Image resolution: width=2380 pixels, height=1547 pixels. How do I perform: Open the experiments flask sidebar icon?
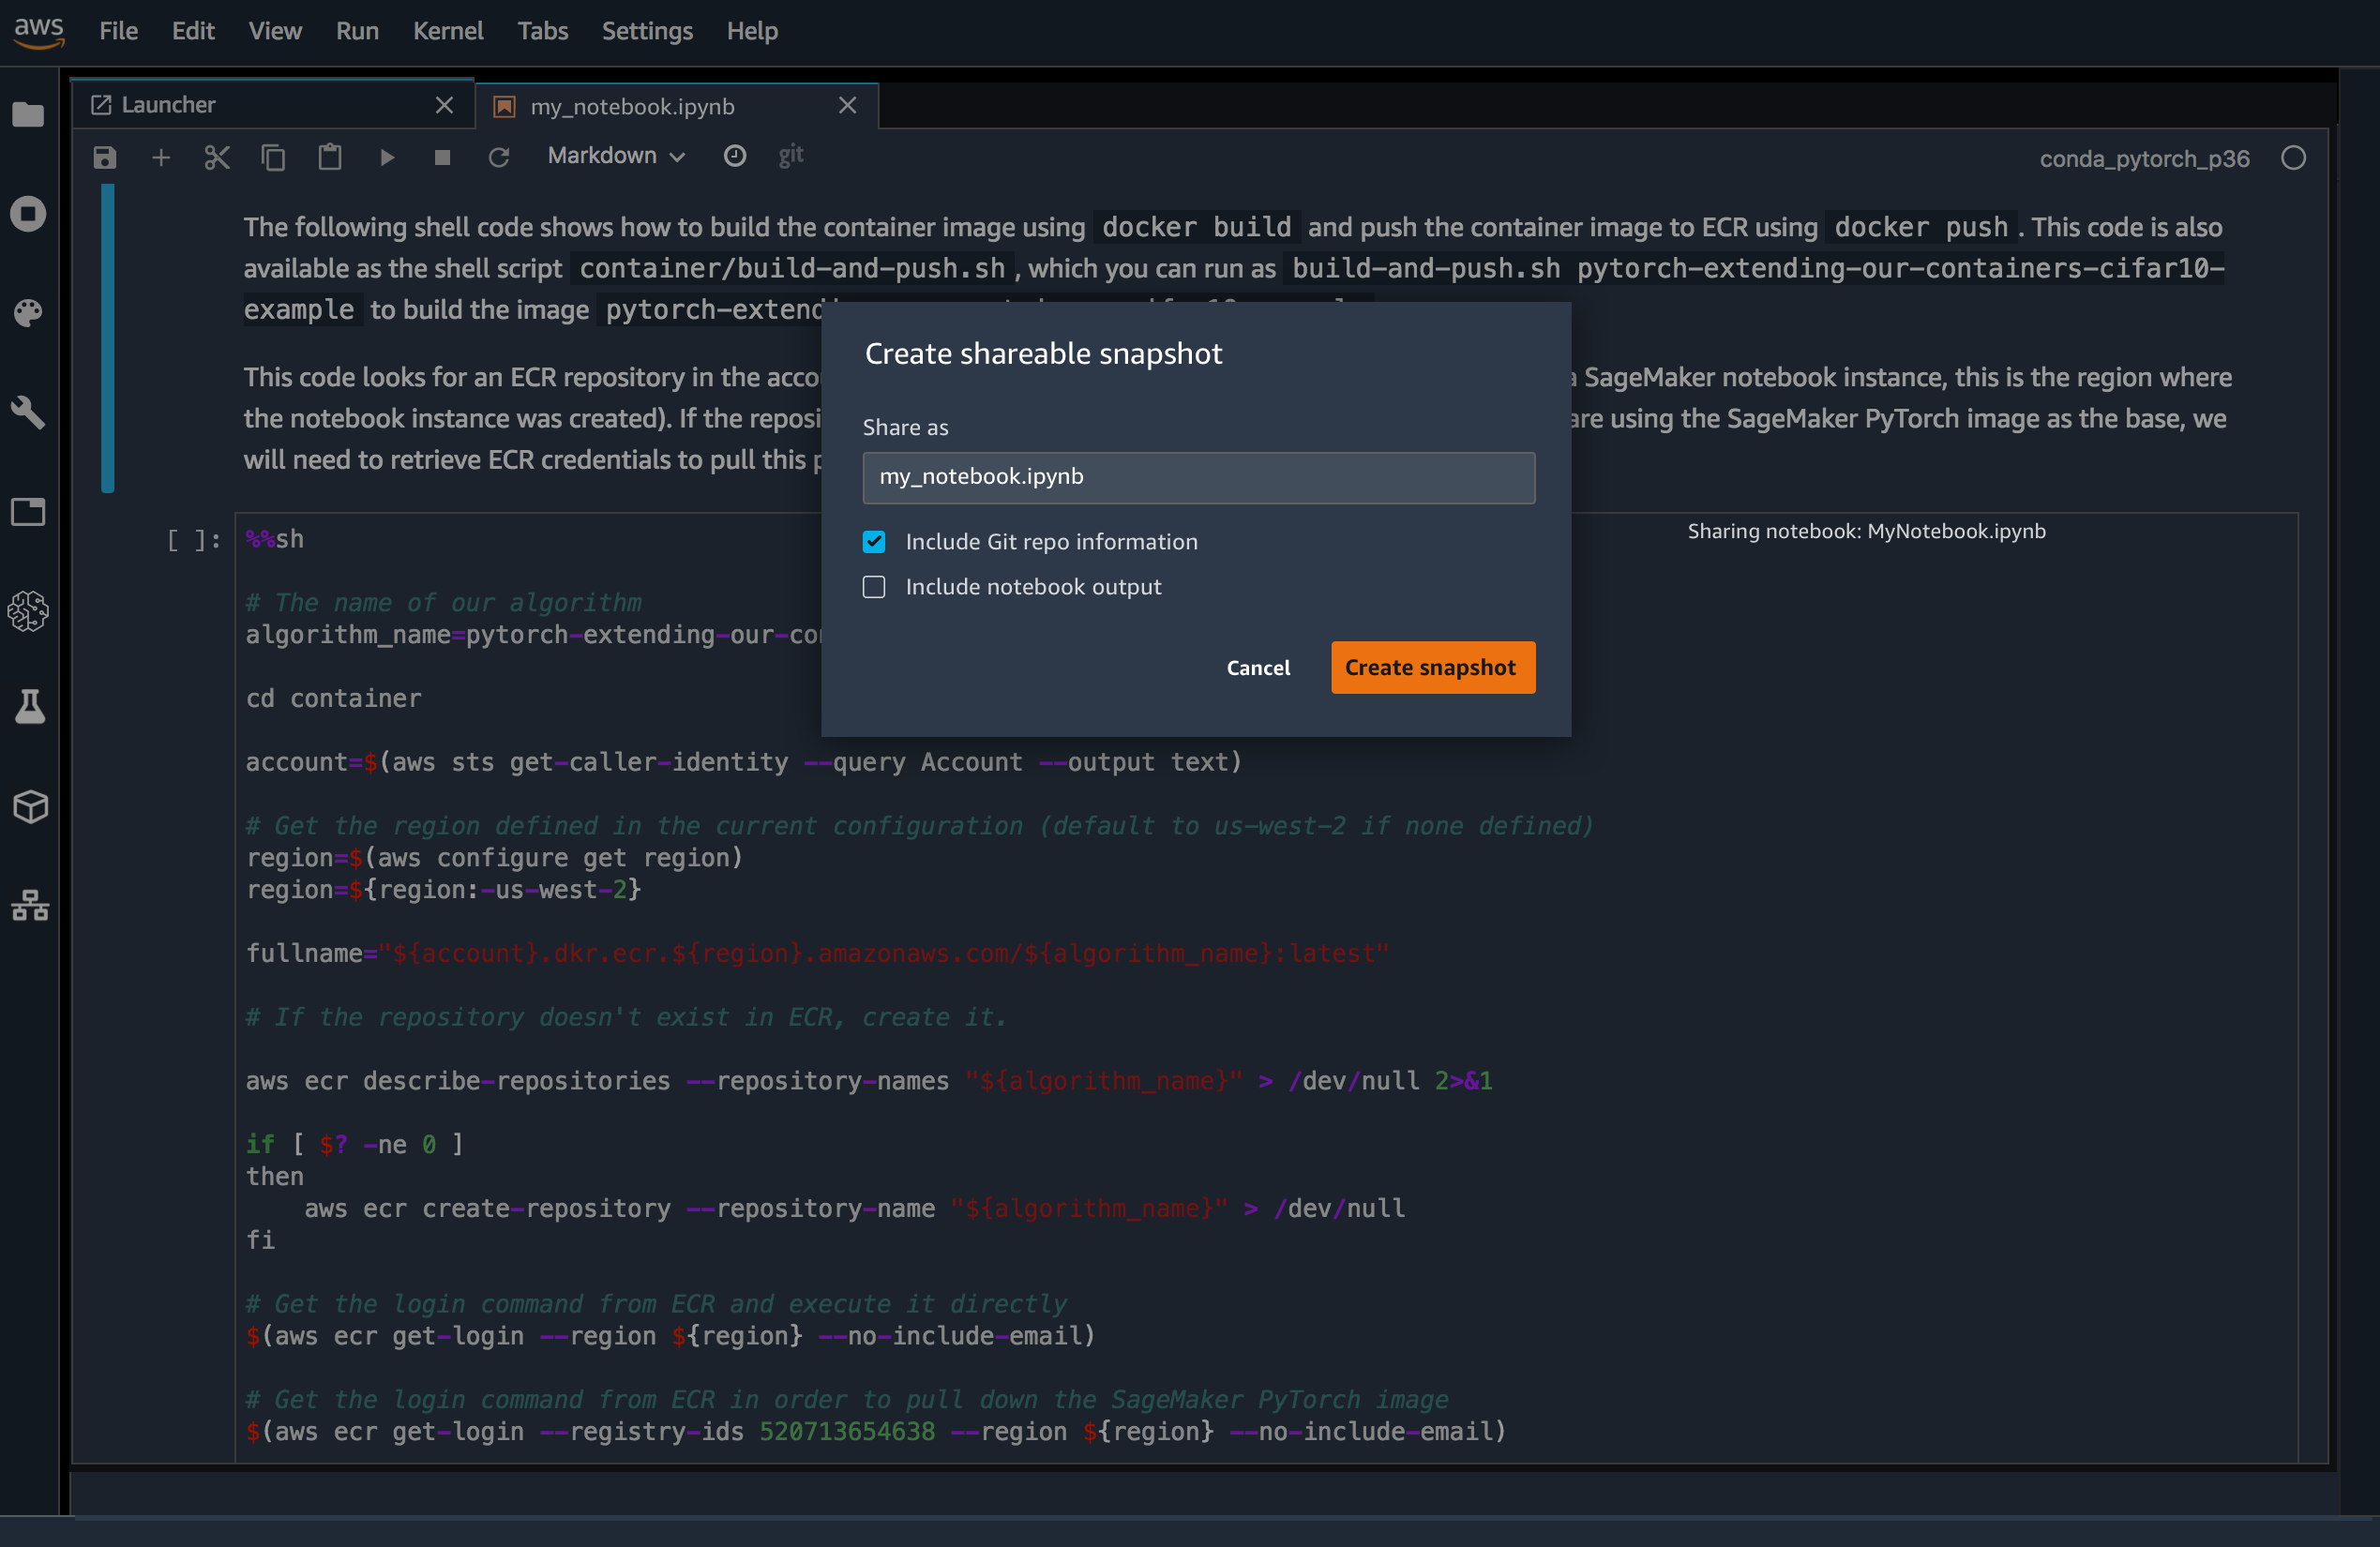29,707
